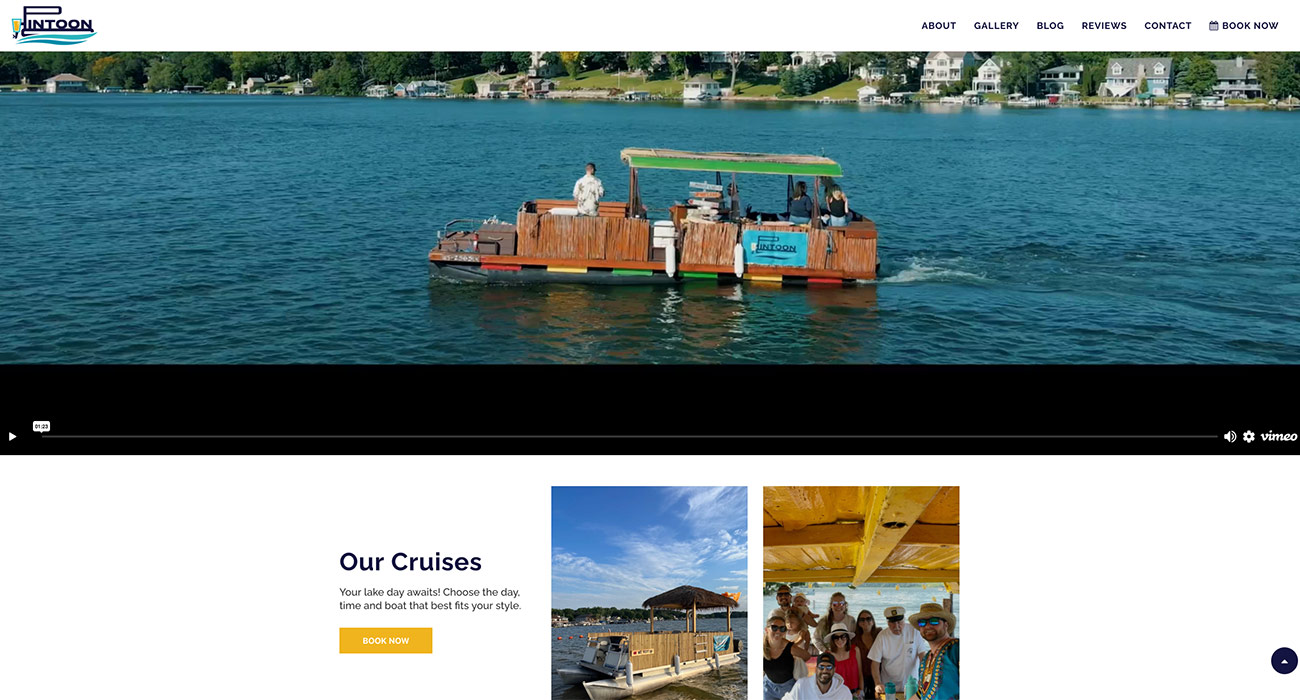Play the Vimeo video

(12, 436)
